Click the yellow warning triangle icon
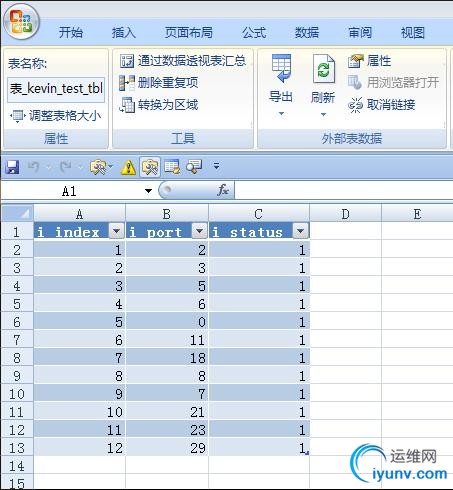The image size is (453, 490). (129, 167)
